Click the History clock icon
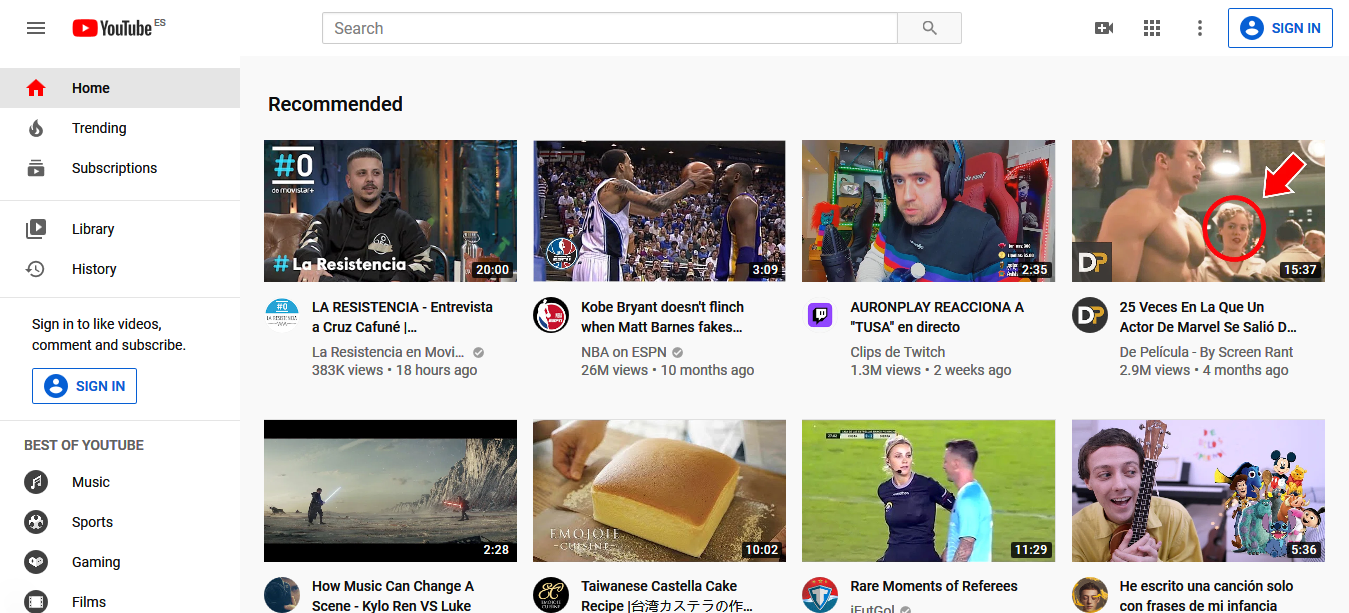The height and width of the screenshot is (613, 1349). point(36,269)
